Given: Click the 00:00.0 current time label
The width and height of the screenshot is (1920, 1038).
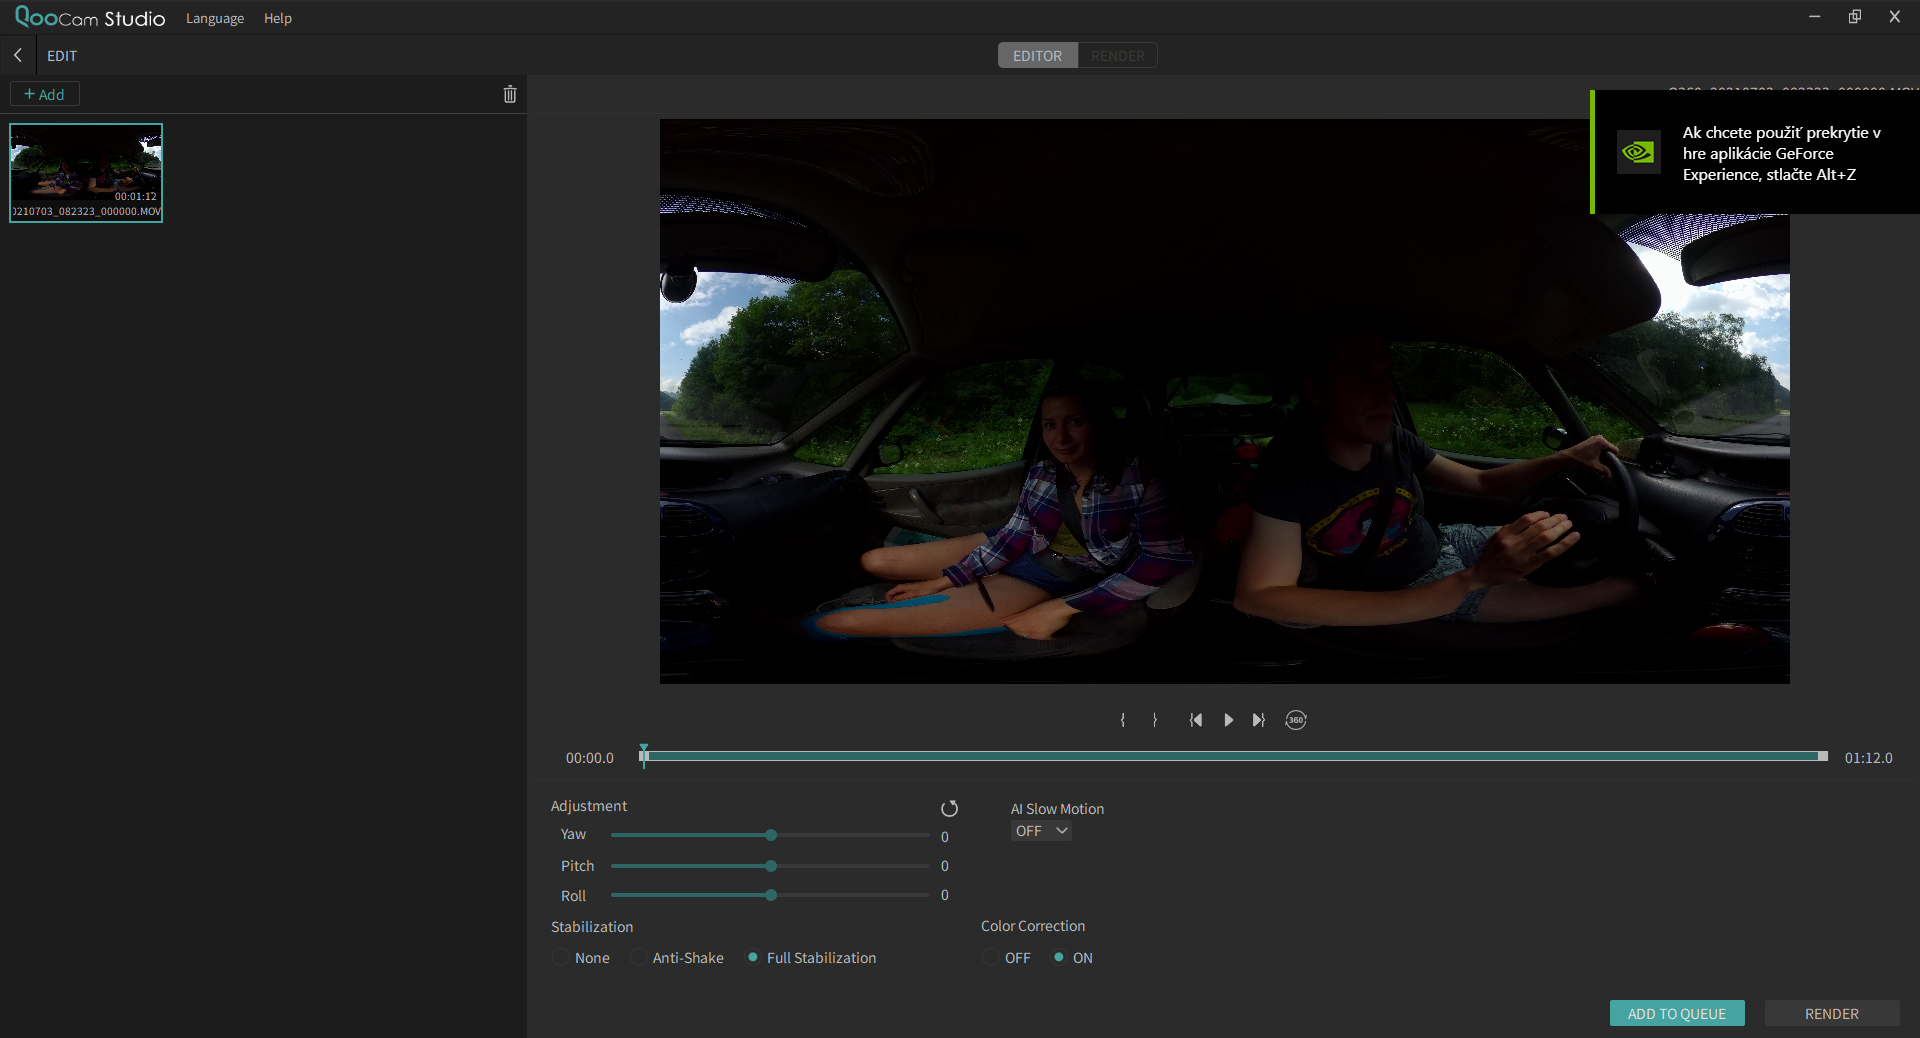Looking at the screenshot, I should [x=590, y=758].
